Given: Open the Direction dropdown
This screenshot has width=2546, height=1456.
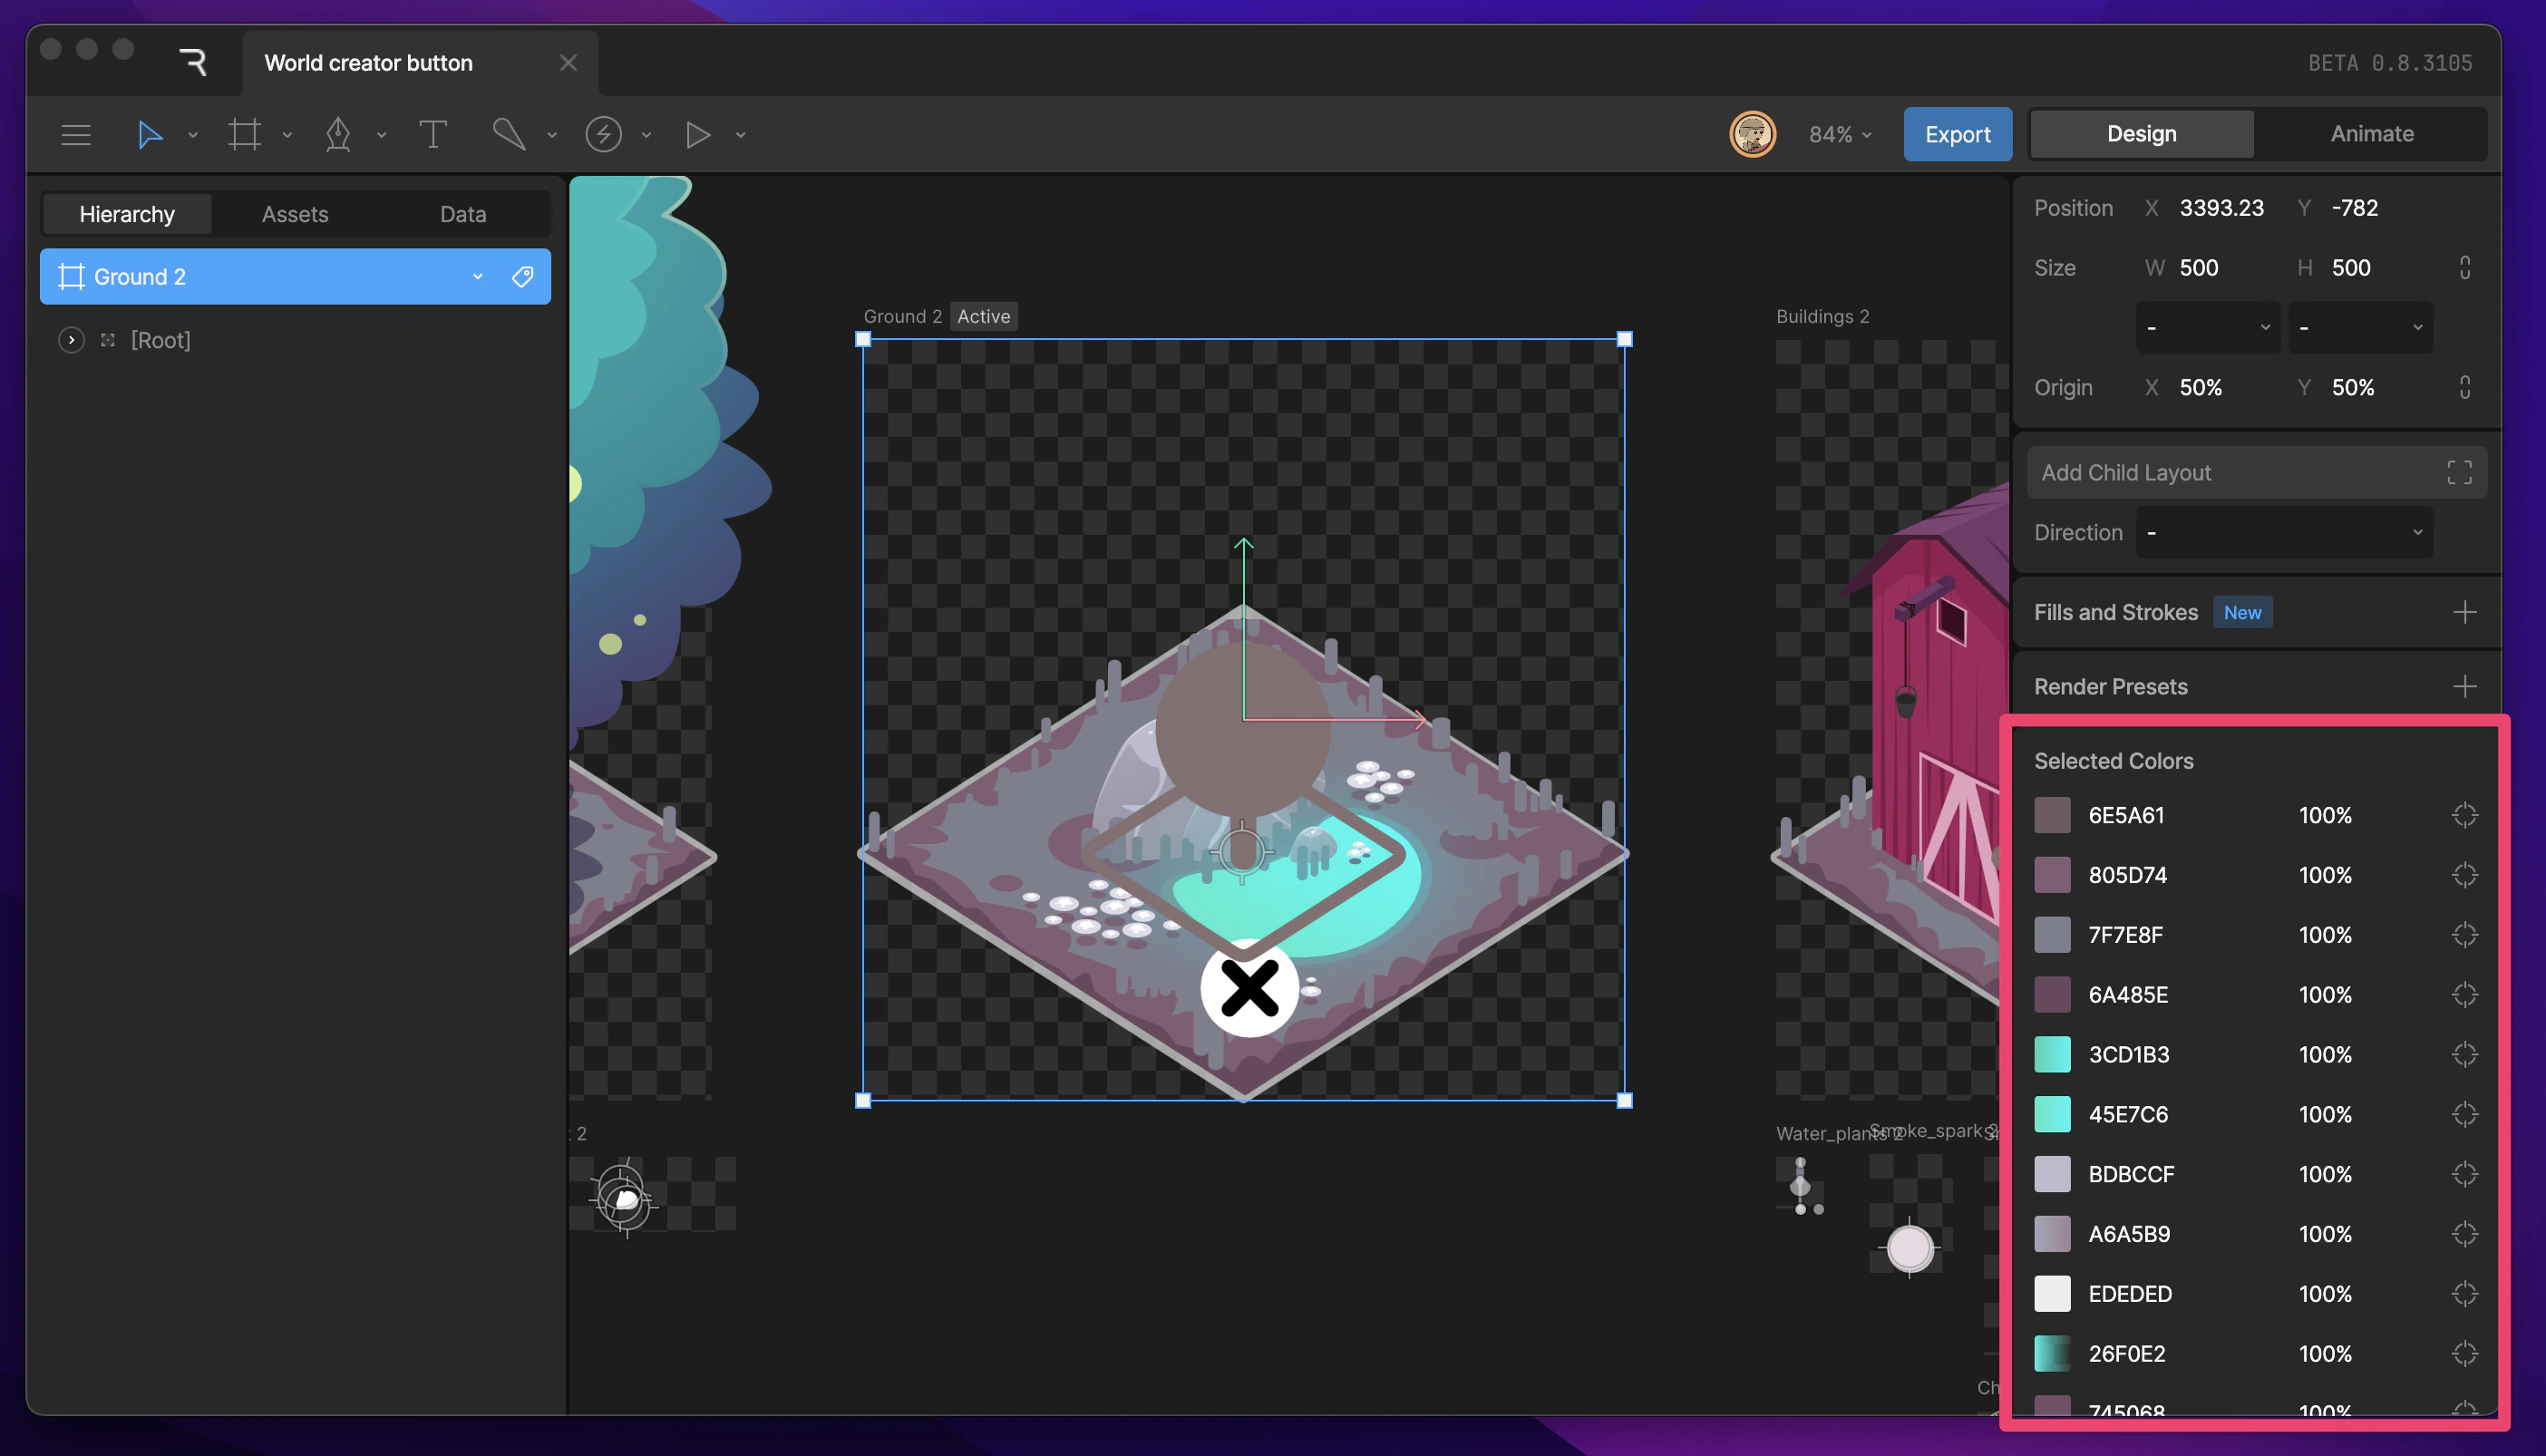Looking at the screenshot, I should (2283, 533).
